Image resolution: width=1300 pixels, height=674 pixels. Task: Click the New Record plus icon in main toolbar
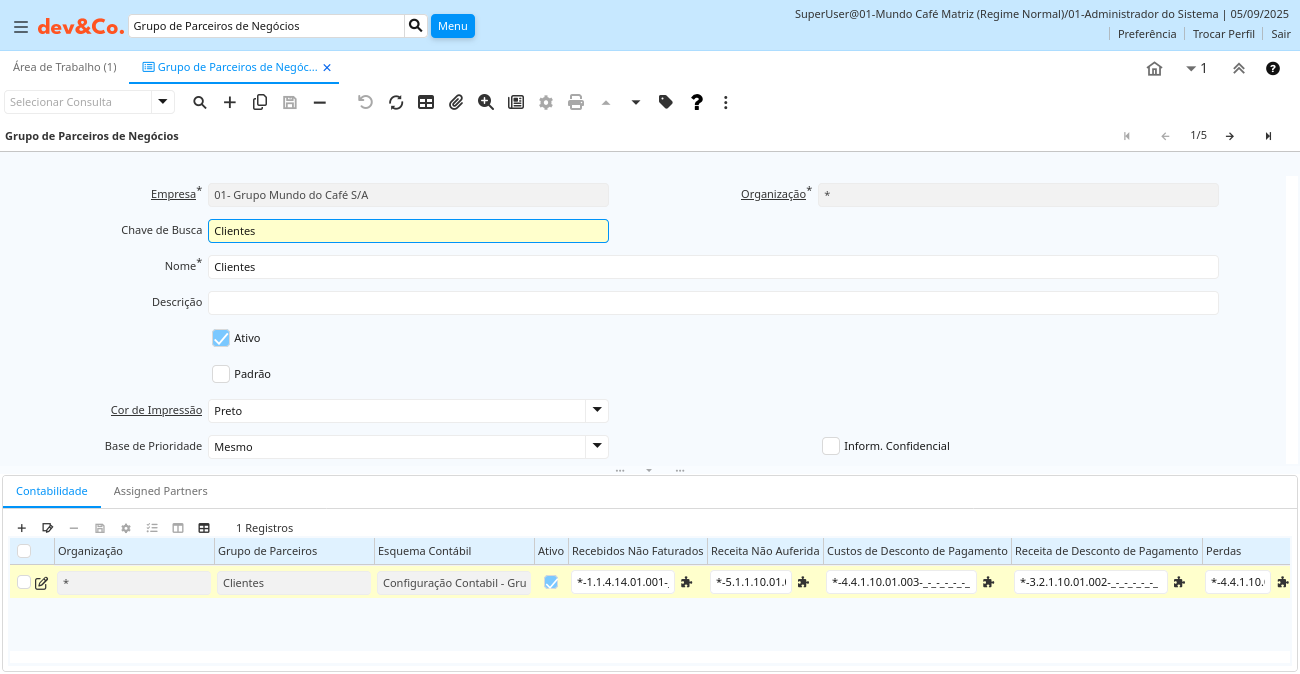[x=230, y=102]
